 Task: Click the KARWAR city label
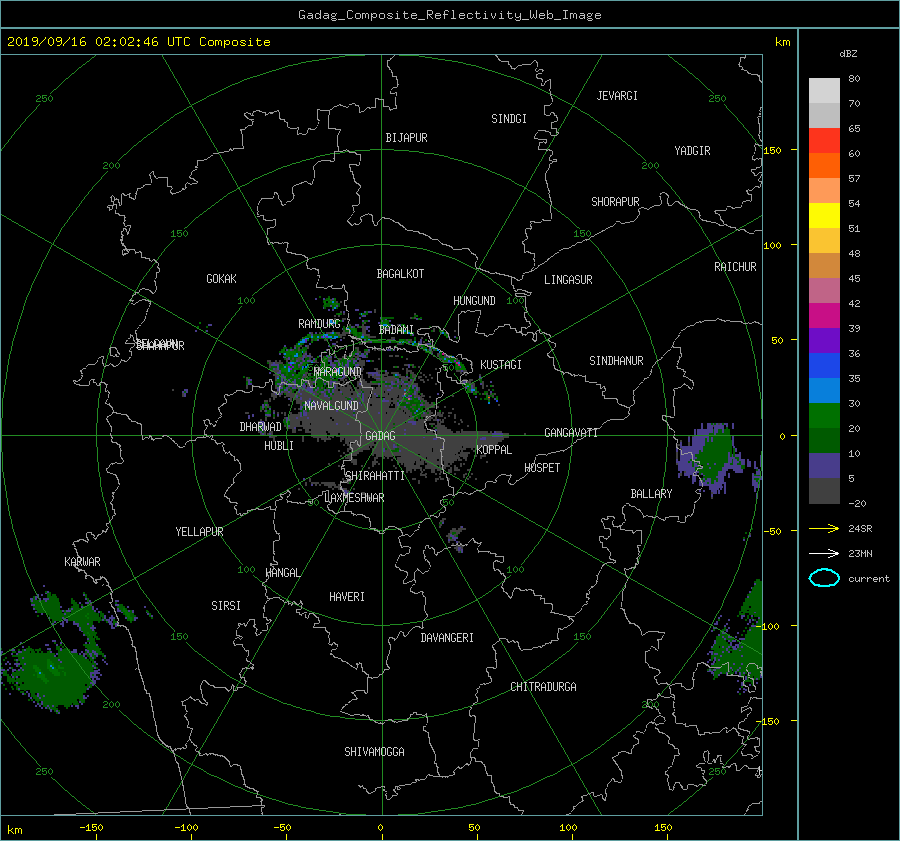tap(82, 562)
